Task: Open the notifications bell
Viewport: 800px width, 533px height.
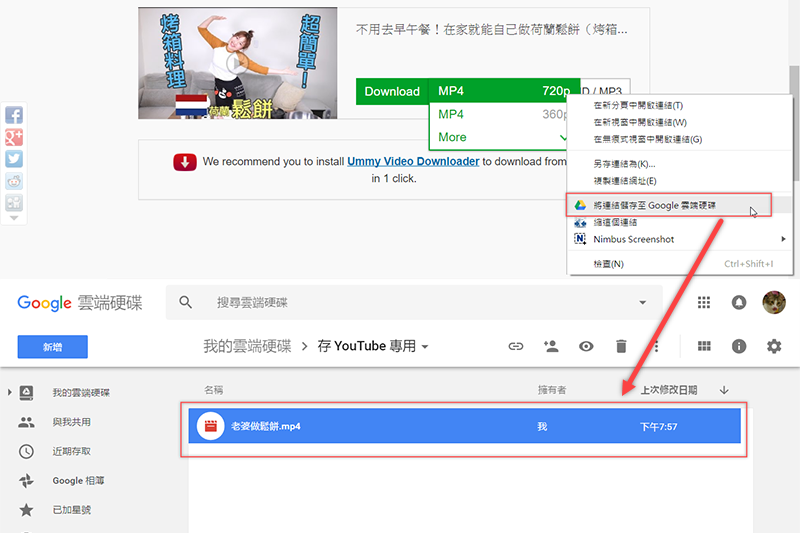Action: click(x=739, y=302)
